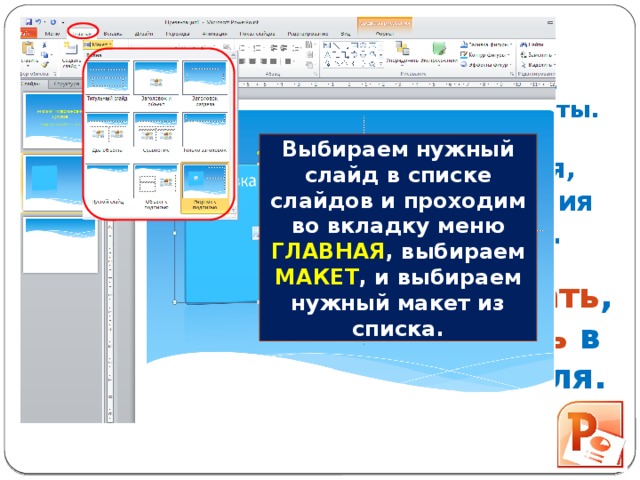The image size is (640, 480).
Task: Align text to the left
Action: click(242, 61)
